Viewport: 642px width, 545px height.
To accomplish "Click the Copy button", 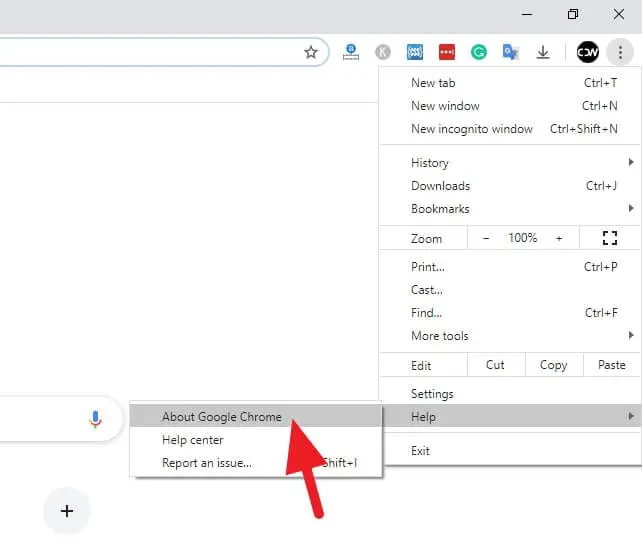I will tap(554, 365).
